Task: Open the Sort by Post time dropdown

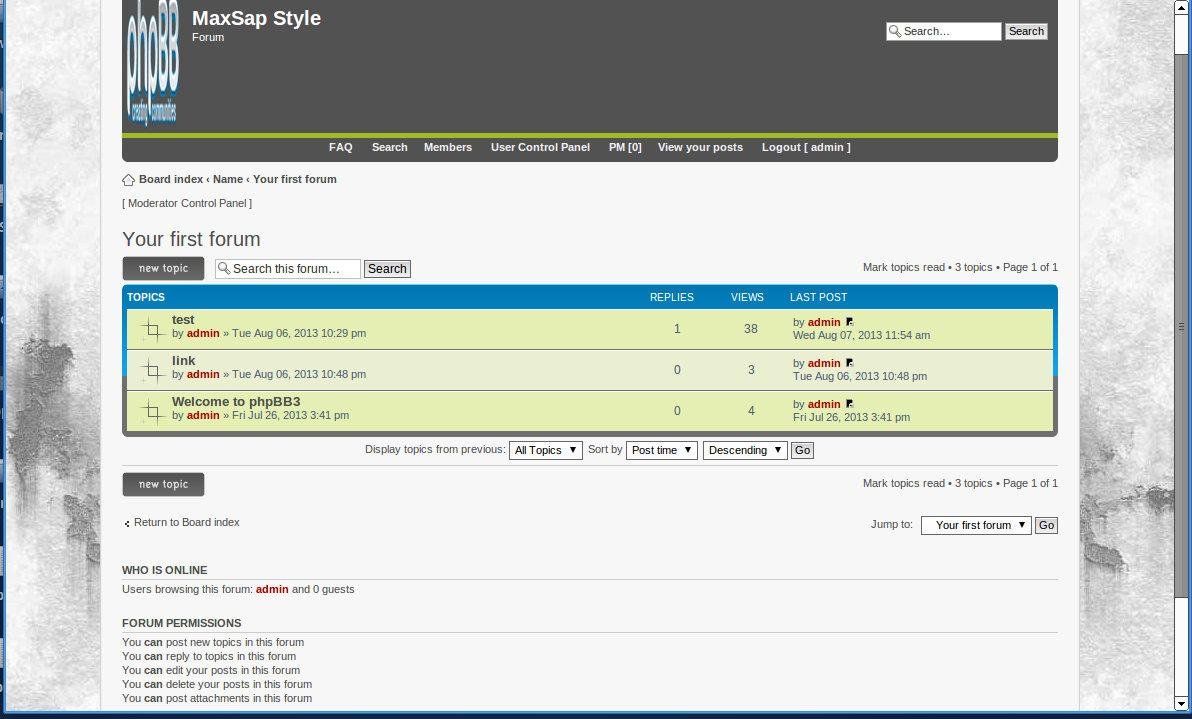Action: pos(661,450)
